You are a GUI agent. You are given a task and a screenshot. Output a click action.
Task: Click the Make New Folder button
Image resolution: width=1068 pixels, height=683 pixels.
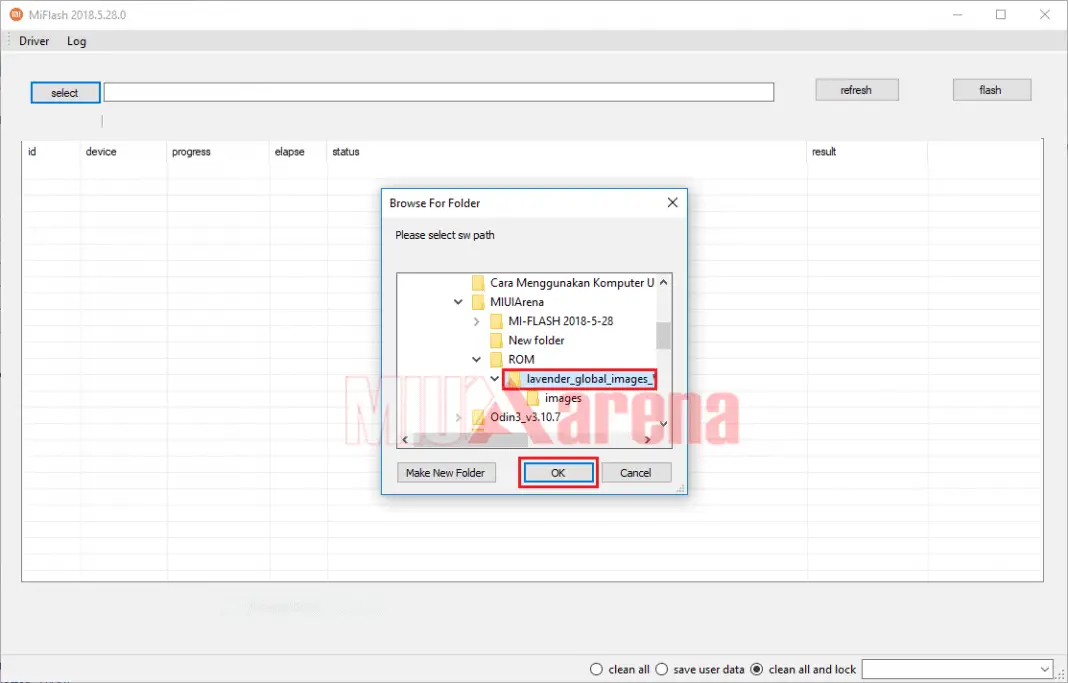pyautogui.click(x=446, y=472)
